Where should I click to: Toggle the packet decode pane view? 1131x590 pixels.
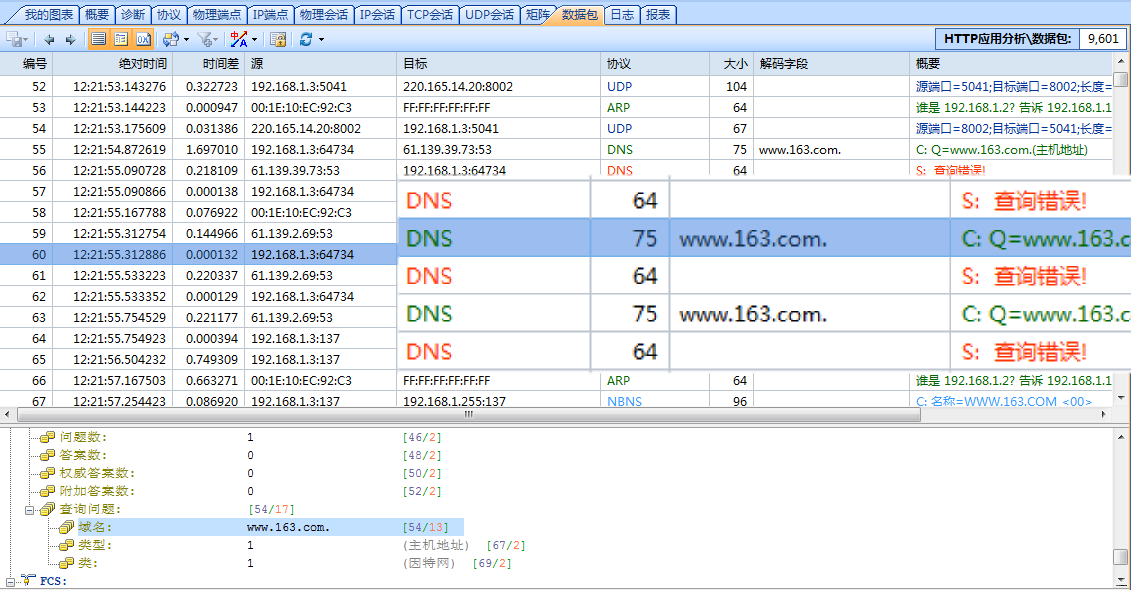click(119, 38)
